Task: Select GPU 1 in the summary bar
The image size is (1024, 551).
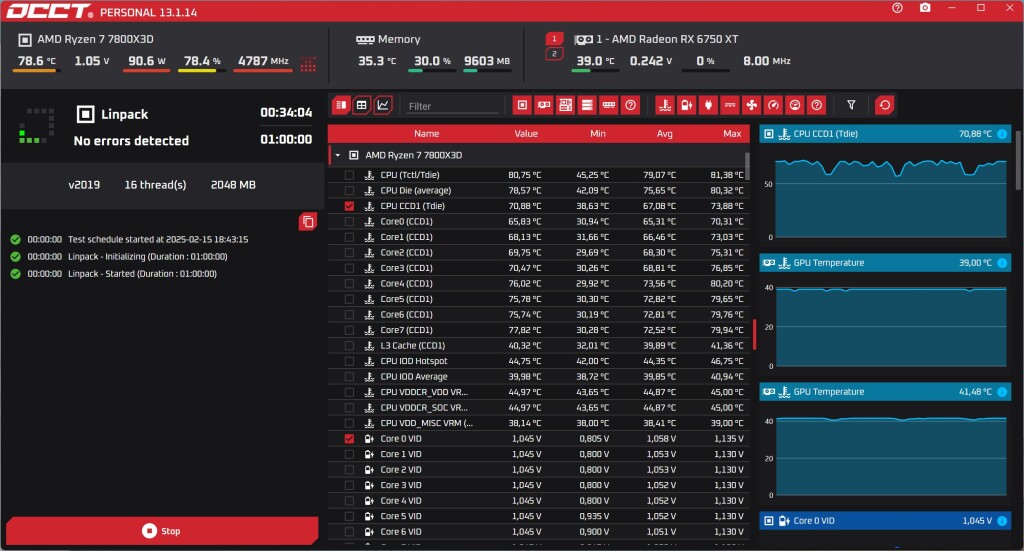Action: tap(554, 39)
